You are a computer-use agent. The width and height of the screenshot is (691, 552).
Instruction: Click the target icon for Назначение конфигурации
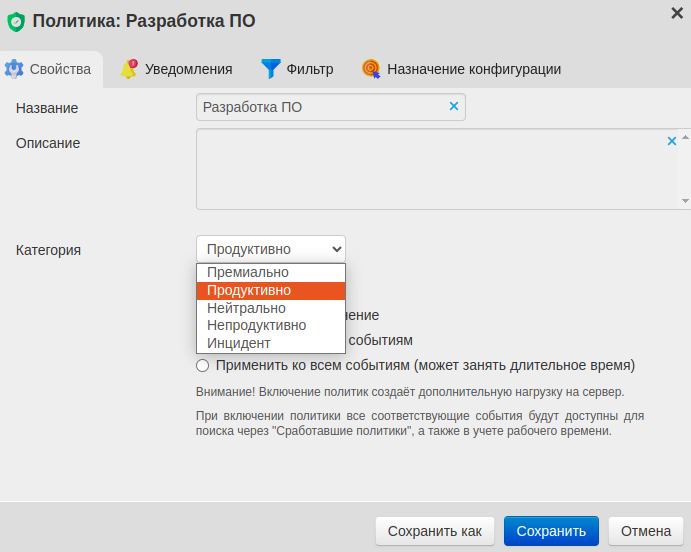371,69
